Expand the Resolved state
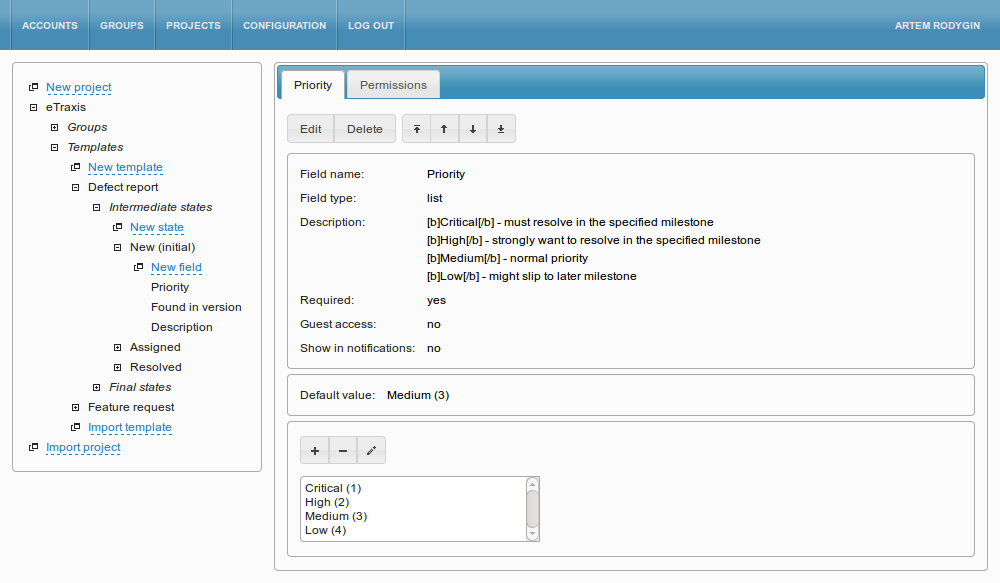Image resolution: width=1000 pixels, height=583 pixels. click(x=118, y=367)
